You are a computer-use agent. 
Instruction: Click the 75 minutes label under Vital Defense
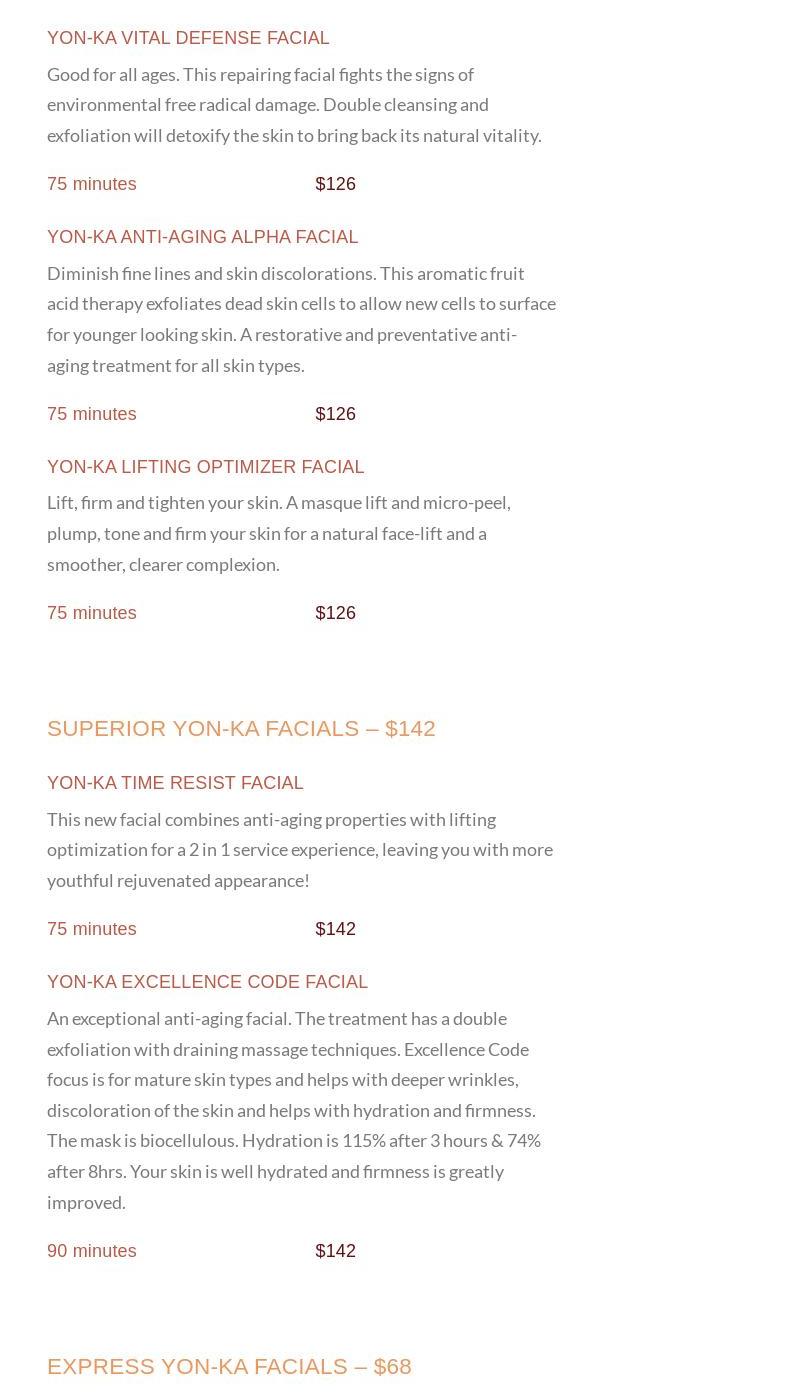(x=92, y=184)
